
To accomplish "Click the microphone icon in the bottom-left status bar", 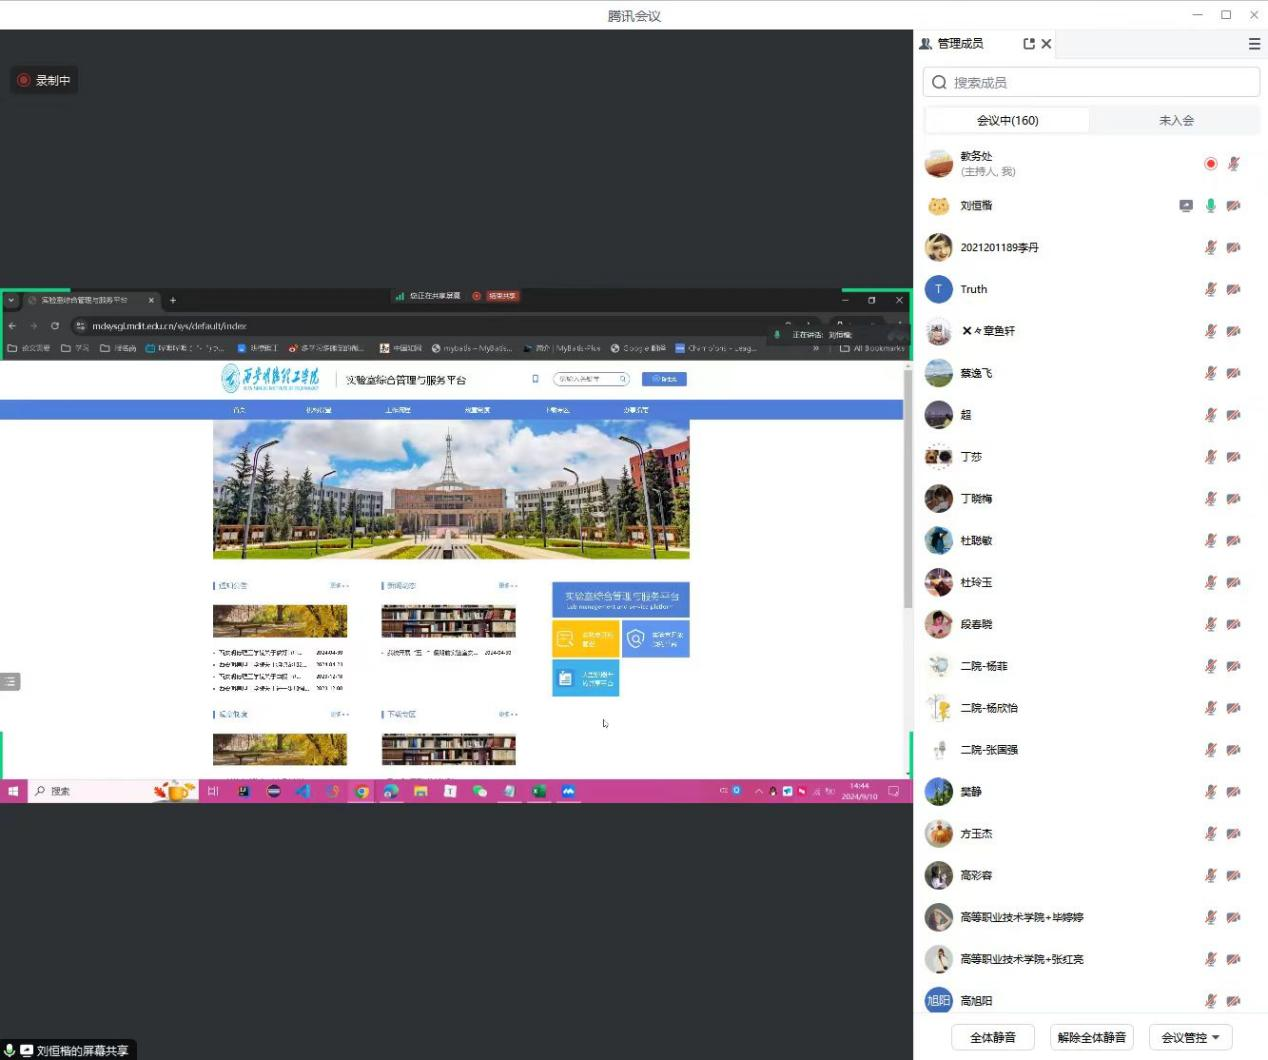I will [9, 1050].
